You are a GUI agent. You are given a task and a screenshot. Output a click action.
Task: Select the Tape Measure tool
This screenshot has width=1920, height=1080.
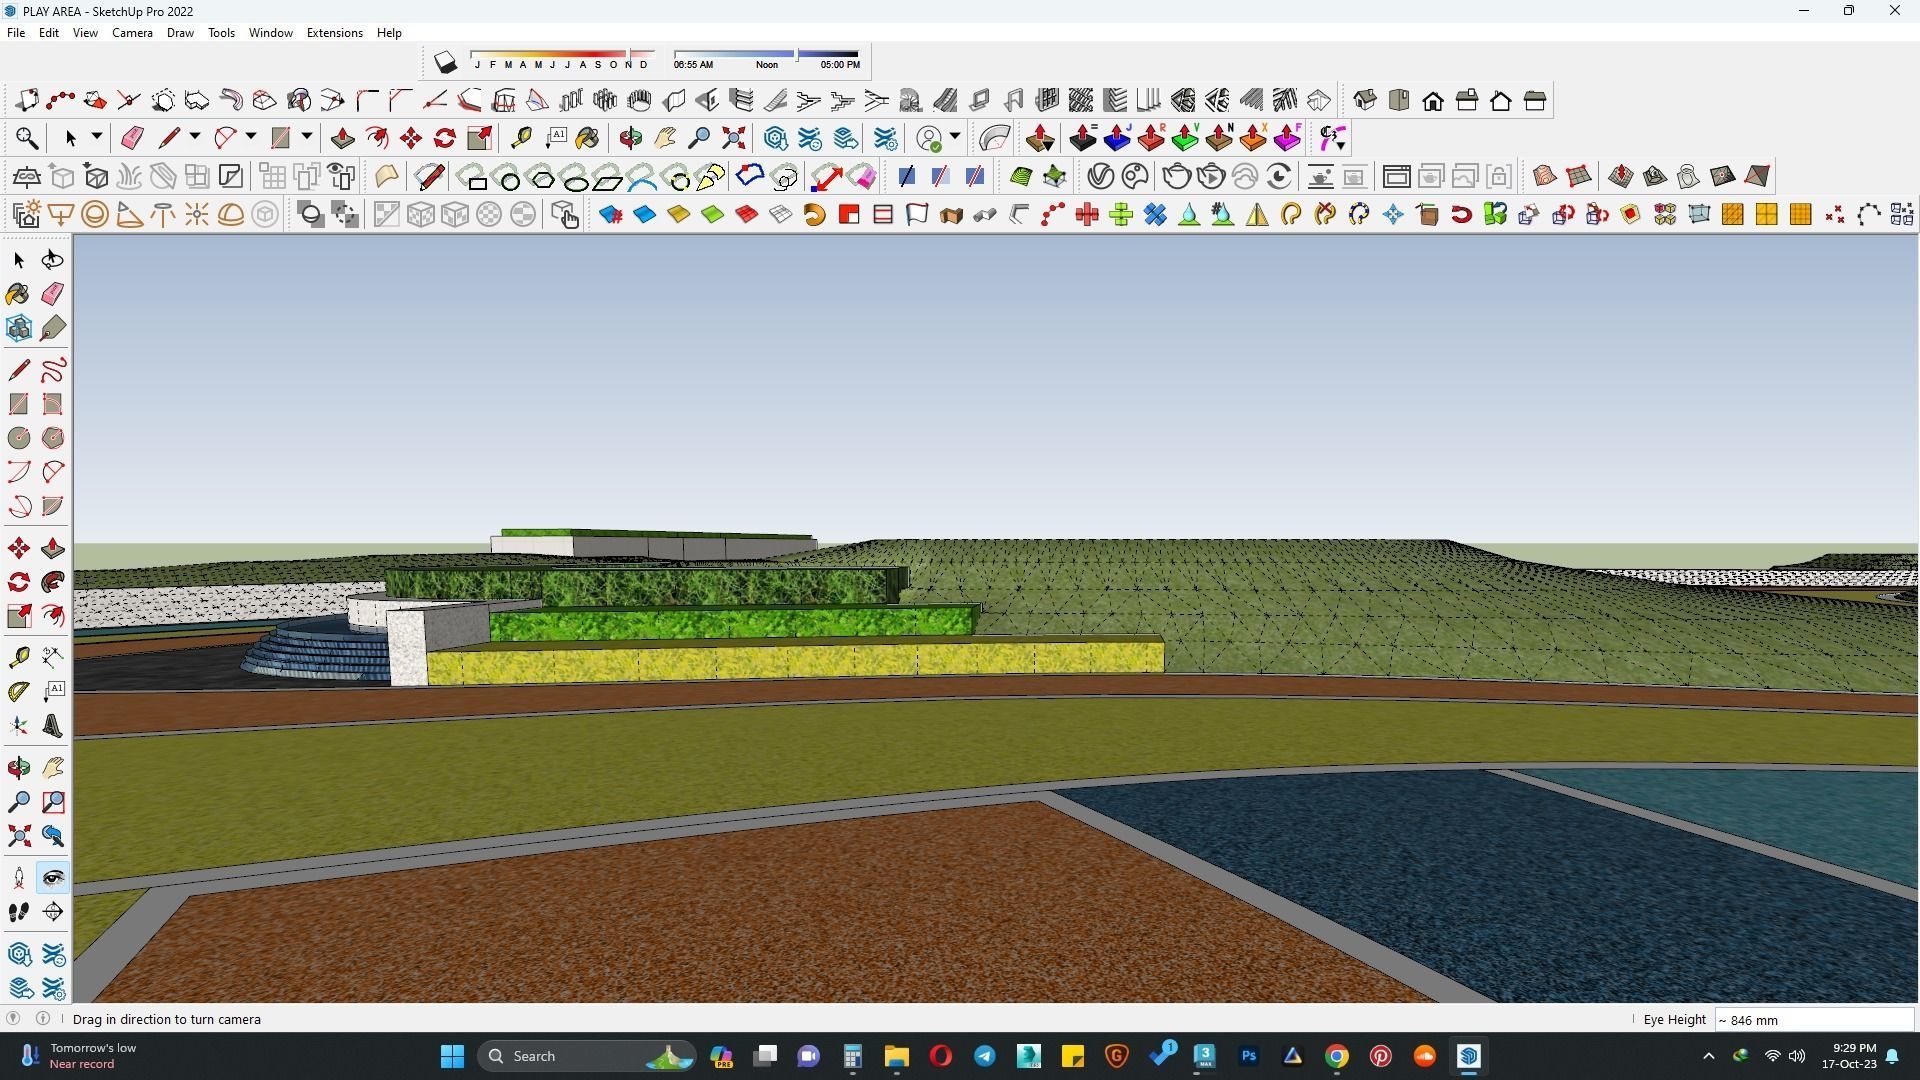18,657
